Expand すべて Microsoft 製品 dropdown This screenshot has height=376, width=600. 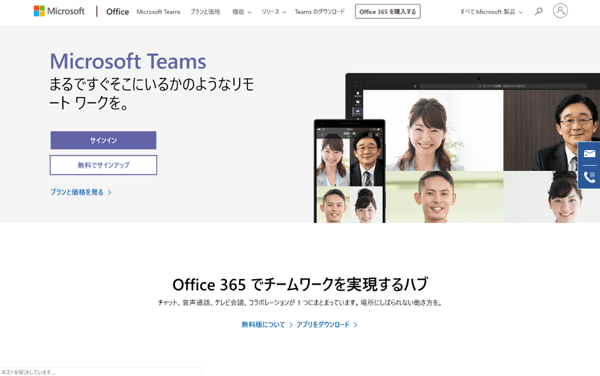point(491,12)
